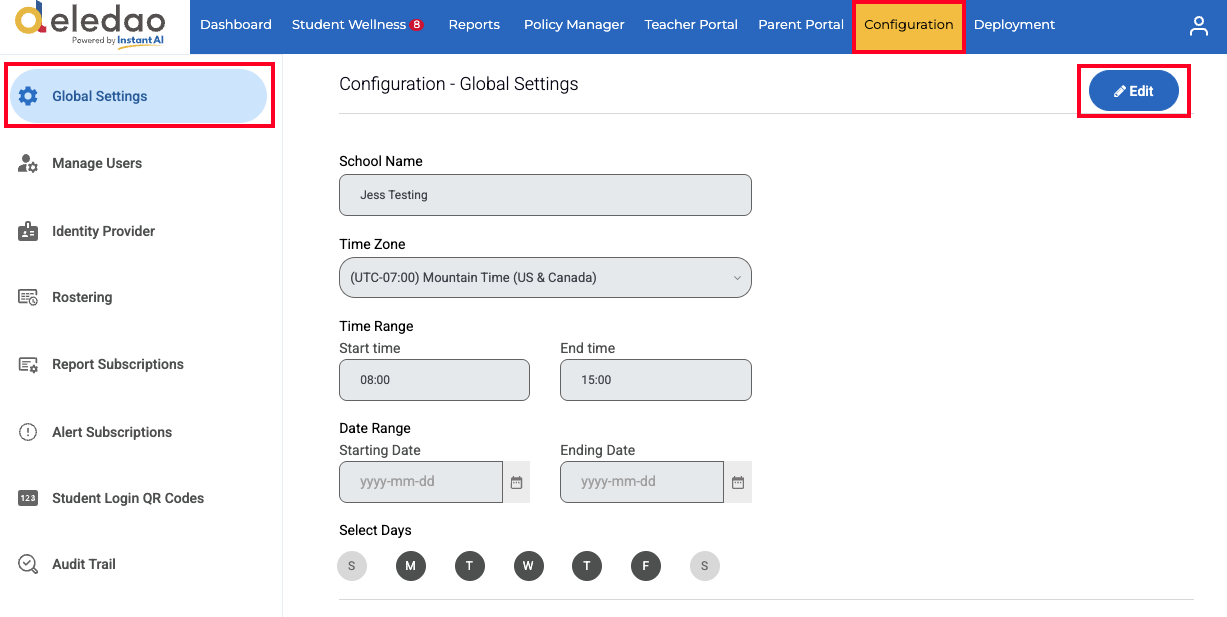1227x617 pixels.
Task: Select Global Settings in the sidebar
Action: (139, 96)
